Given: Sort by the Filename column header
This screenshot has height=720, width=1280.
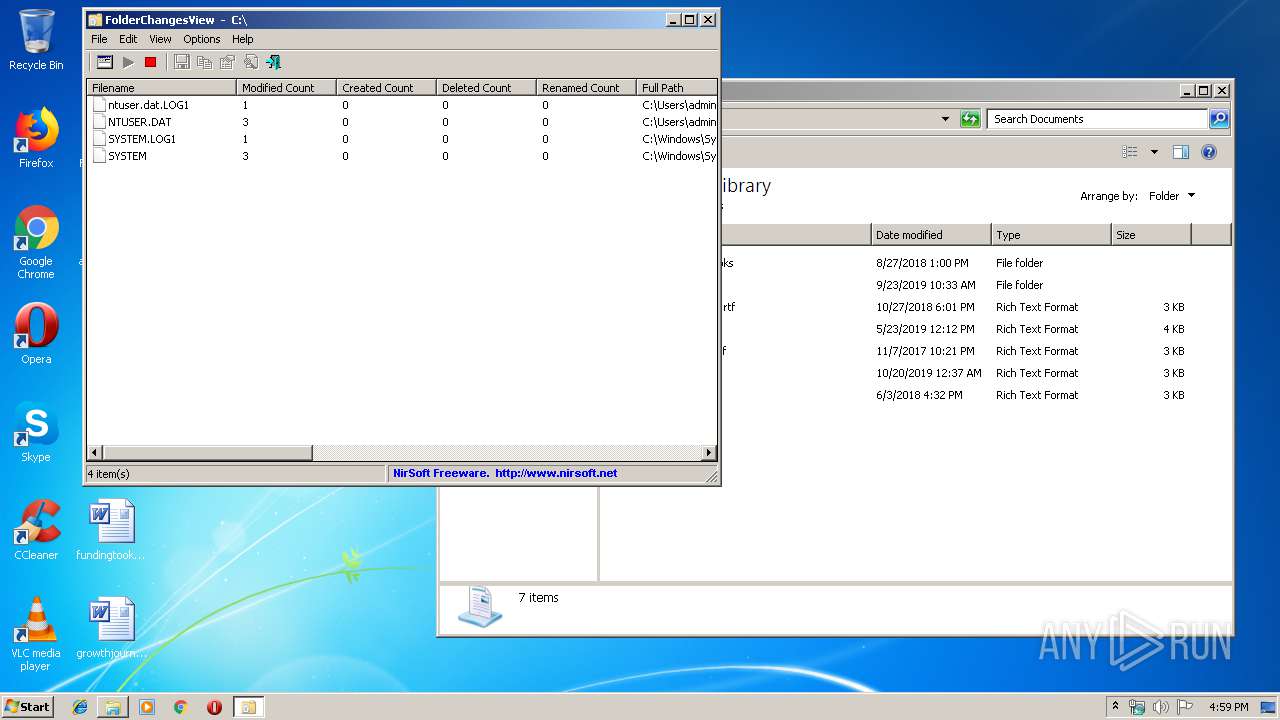Looking at the screenshot, I should [161, 88].
